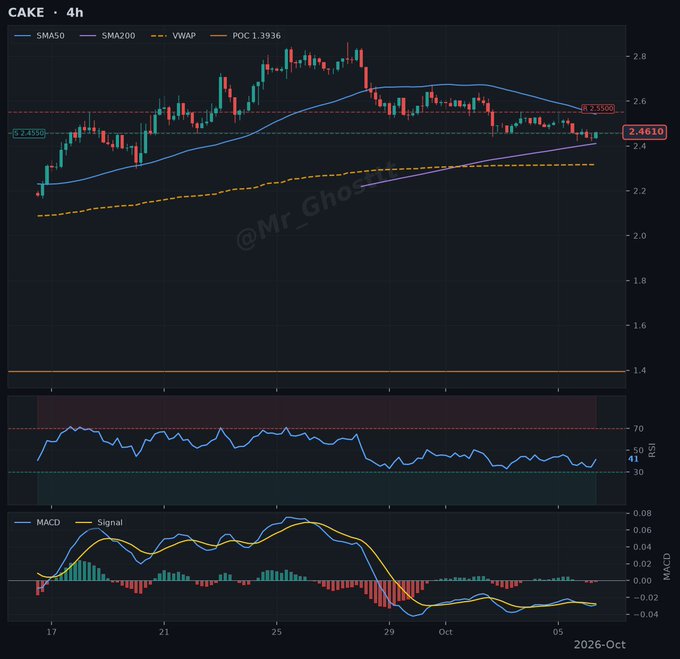Click the CAKE 4h chart title
Viewport: 680px width, 659px height.
pyautogui.click(x=46, y=13)
